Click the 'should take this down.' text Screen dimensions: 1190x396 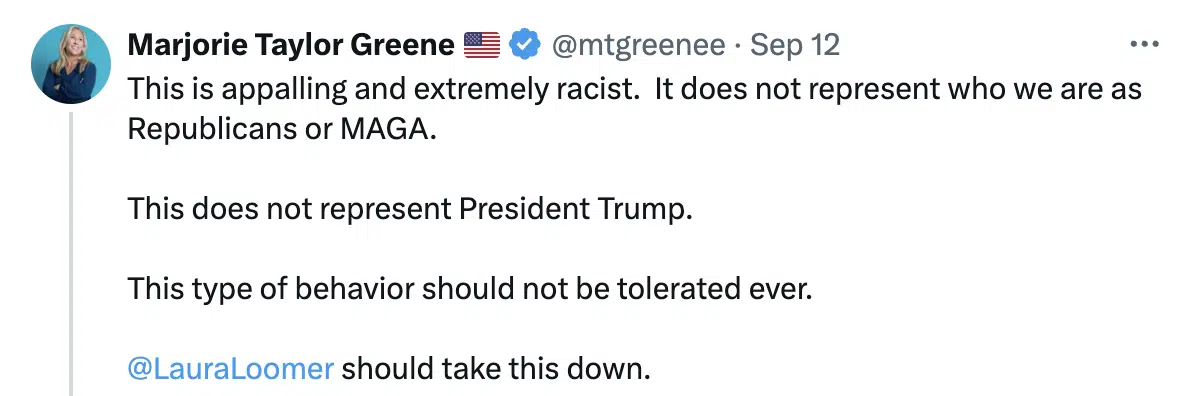pyautogui.click(x=496, y=369)
